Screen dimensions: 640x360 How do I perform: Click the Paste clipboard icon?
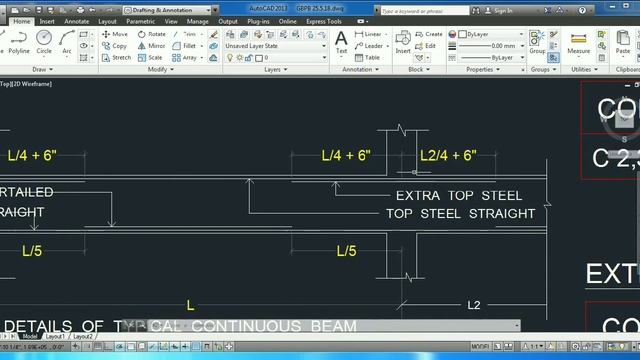click(x=622, y=42)
